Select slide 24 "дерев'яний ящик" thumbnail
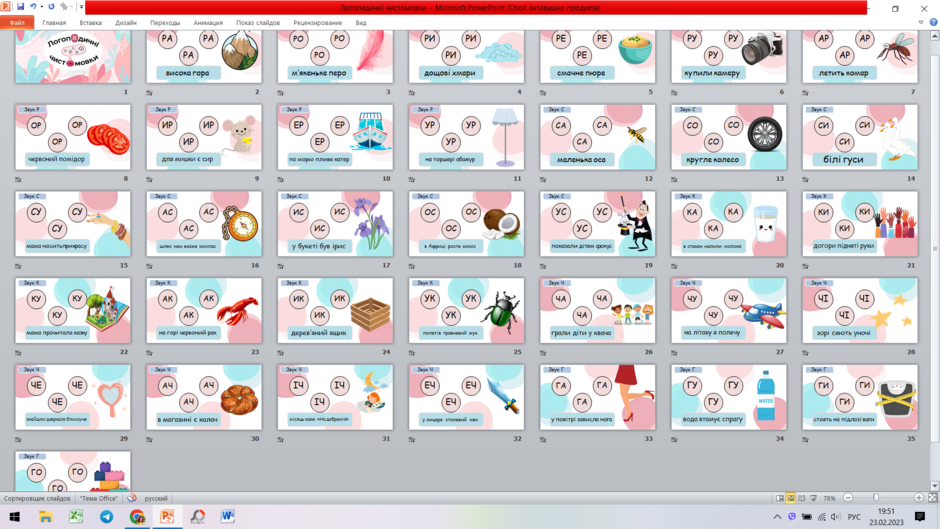This screenshot has width=940, height=529. [x=335, y=311]
